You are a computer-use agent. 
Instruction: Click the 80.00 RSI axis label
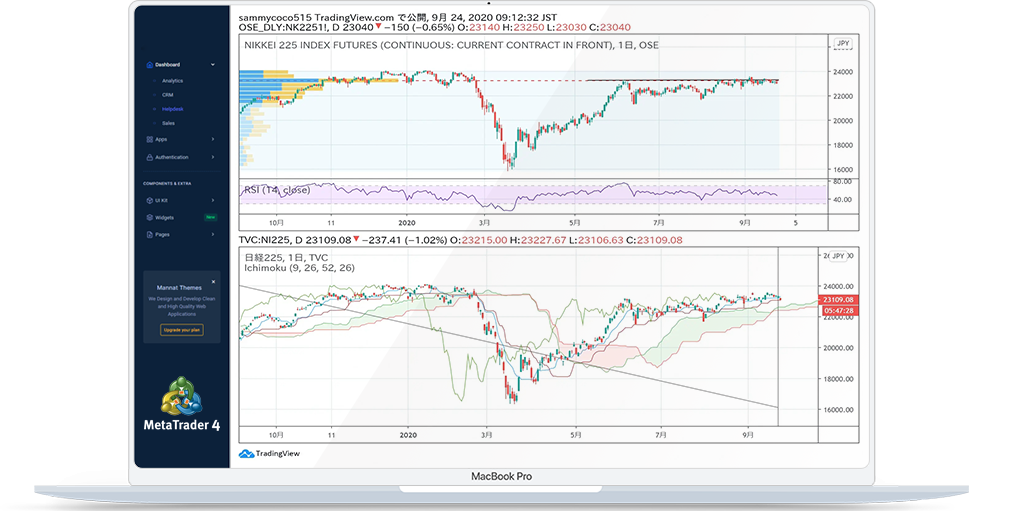(841, 182)
